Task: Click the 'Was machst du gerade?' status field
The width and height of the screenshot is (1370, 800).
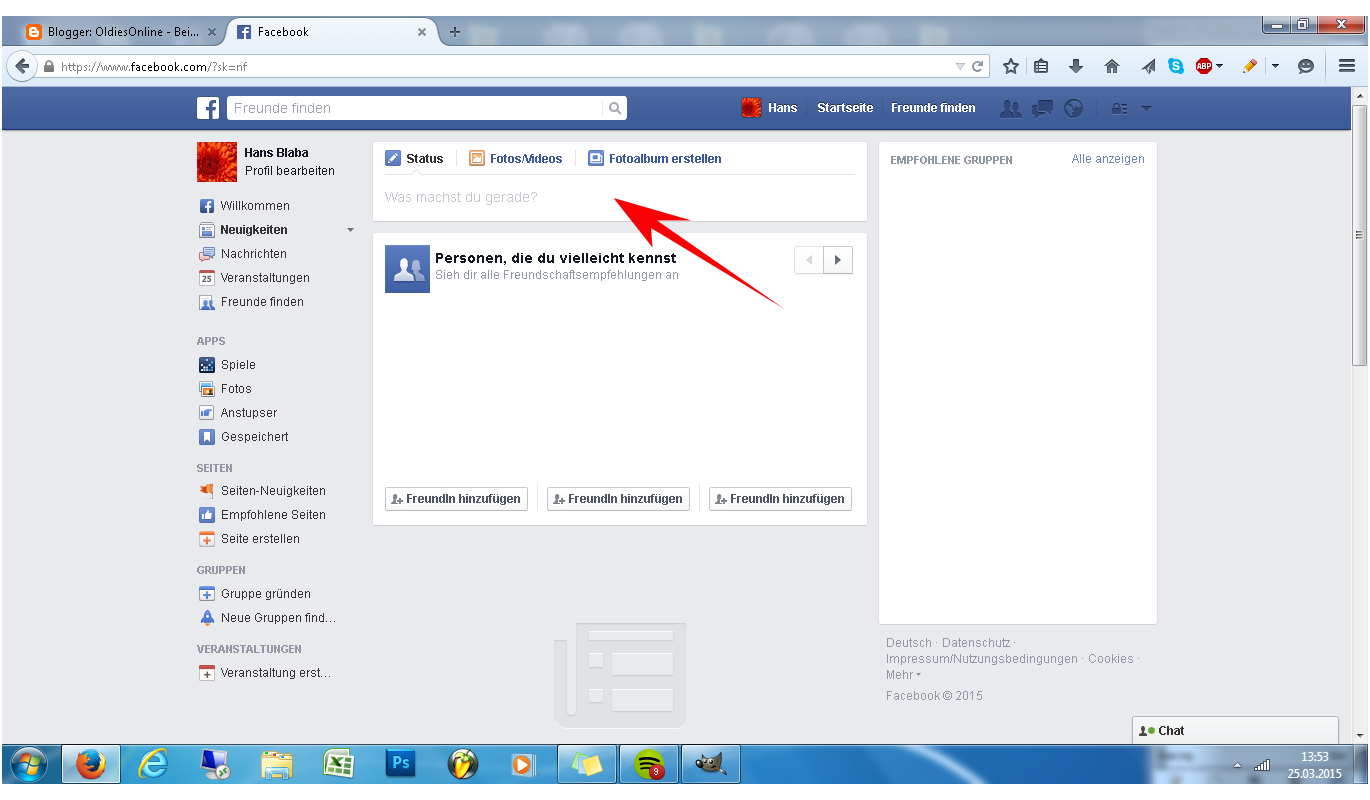Action: 619,197
